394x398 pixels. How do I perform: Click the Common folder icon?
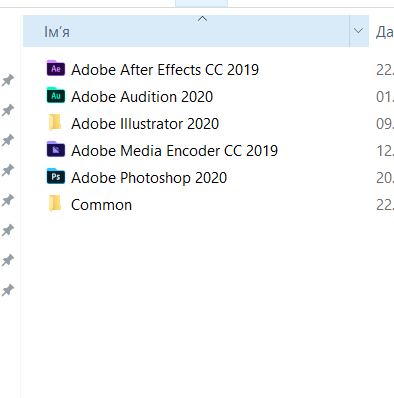click(x=55, y=203)
